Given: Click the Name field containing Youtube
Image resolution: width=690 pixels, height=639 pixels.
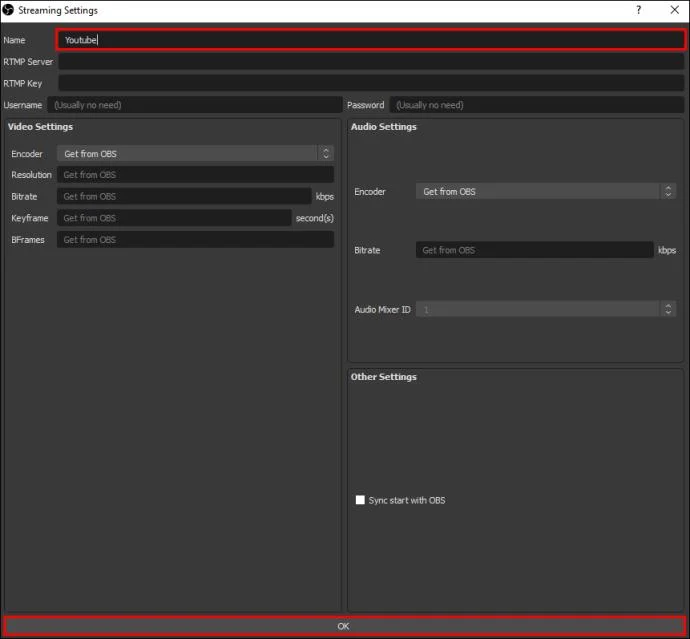Looking at the screenshot, I should (x=371, y=40).
